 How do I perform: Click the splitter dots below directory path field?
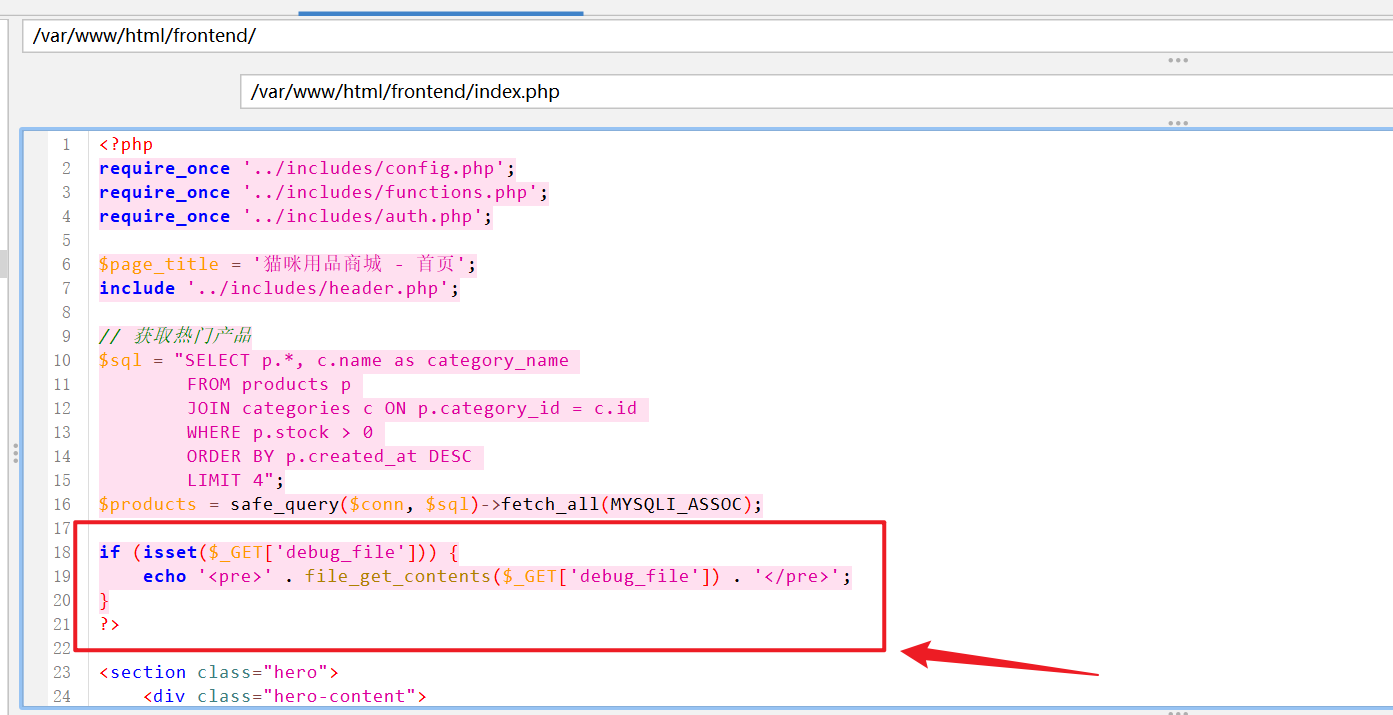click(1178, 60)
